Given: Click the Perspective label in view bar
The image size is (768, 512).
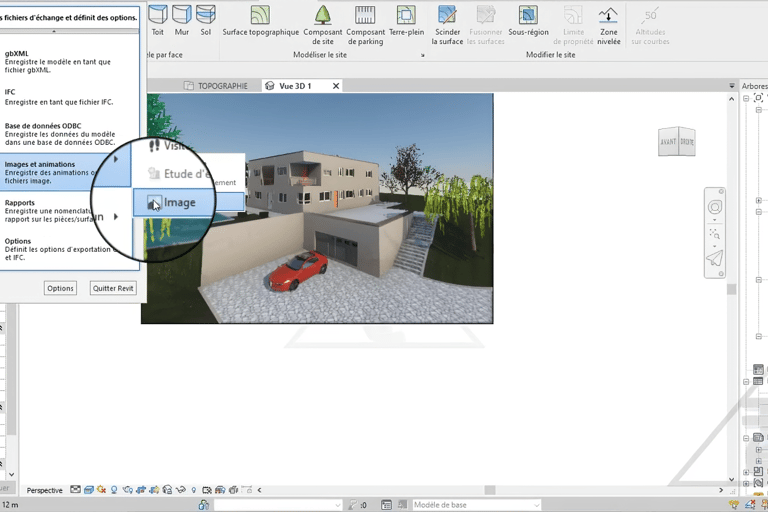Looking at the screenshot, I should tap(45, 490).
